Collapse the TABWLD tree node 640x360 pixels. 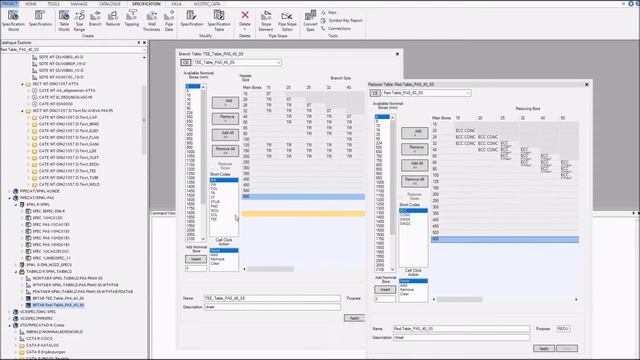(x=16, y=271)
